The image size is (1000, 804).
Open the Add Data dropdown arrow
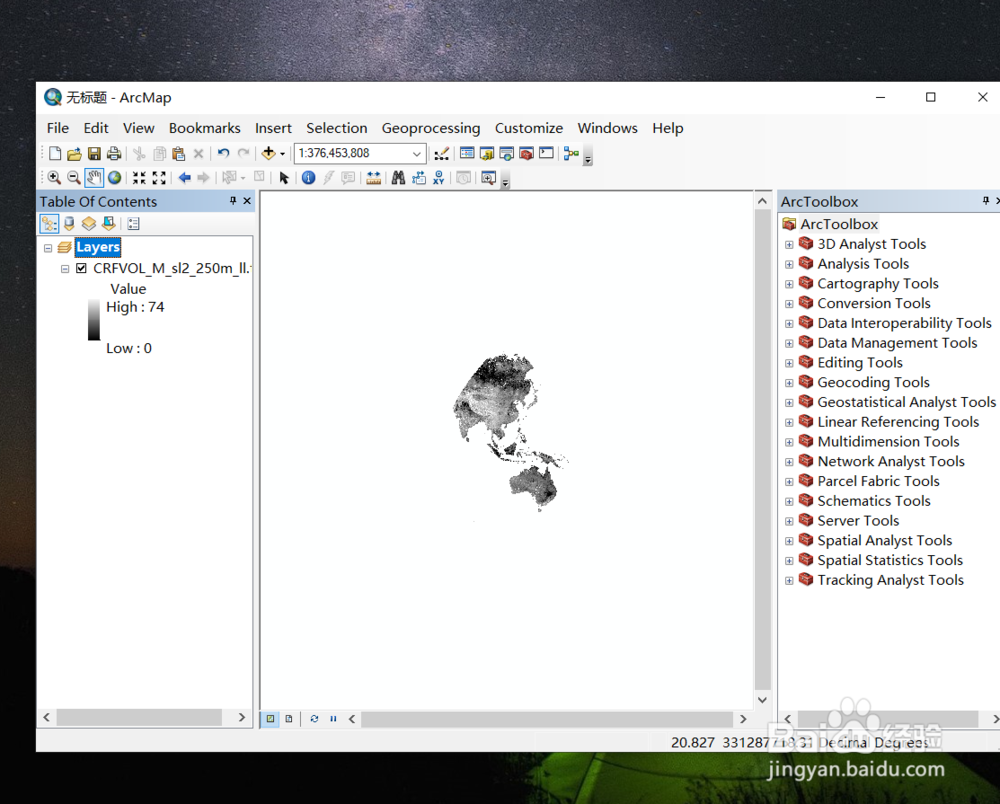click(x=283, y=154)
